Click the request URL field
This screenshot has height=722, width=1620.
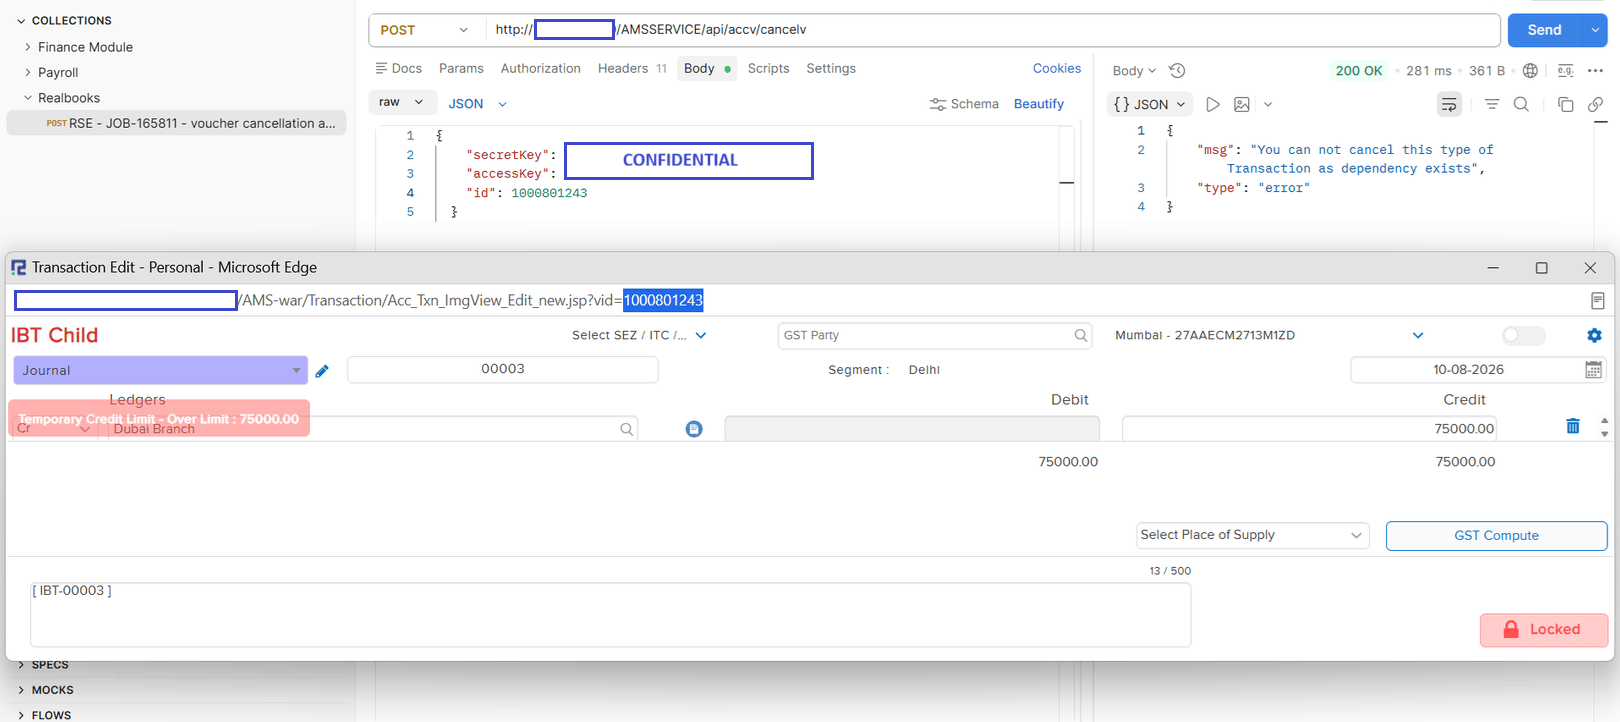click(992, 30)
